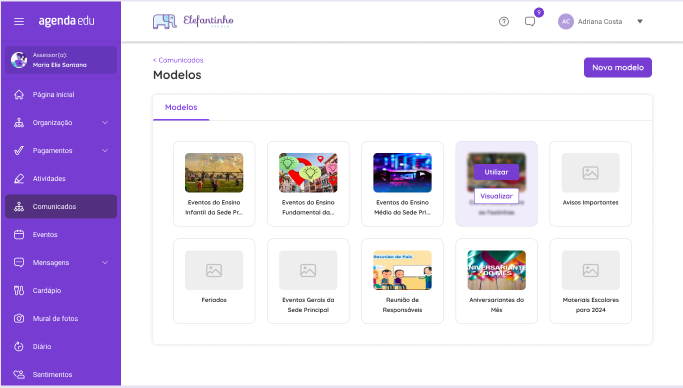Expand the Organização submenu chevron

click(x=105, y=123)
